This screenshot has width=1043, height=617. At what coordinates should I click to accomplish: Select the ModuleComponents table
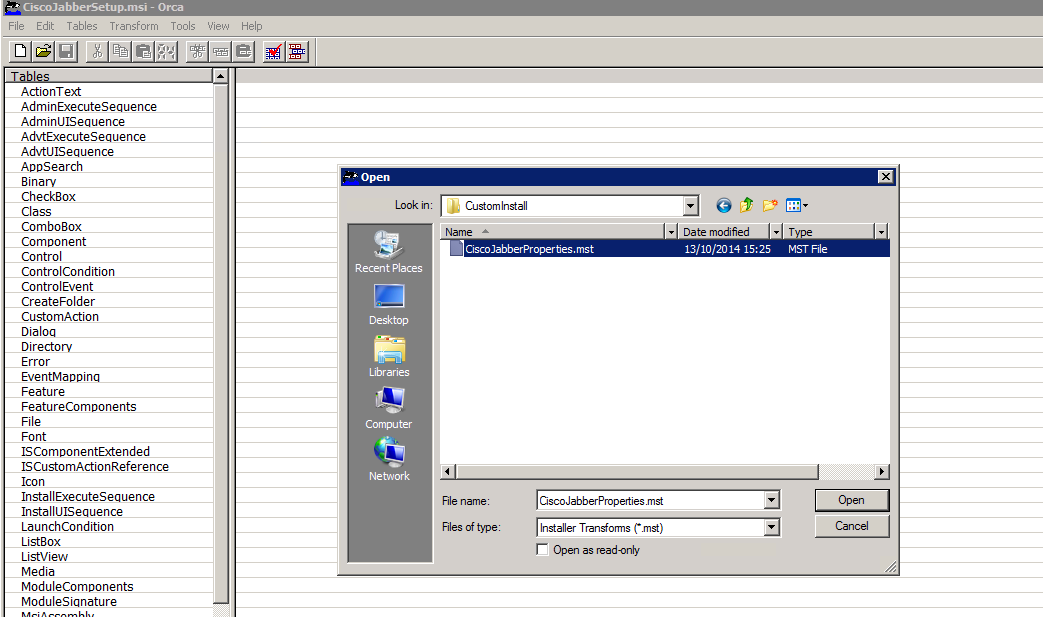(77, 586)
